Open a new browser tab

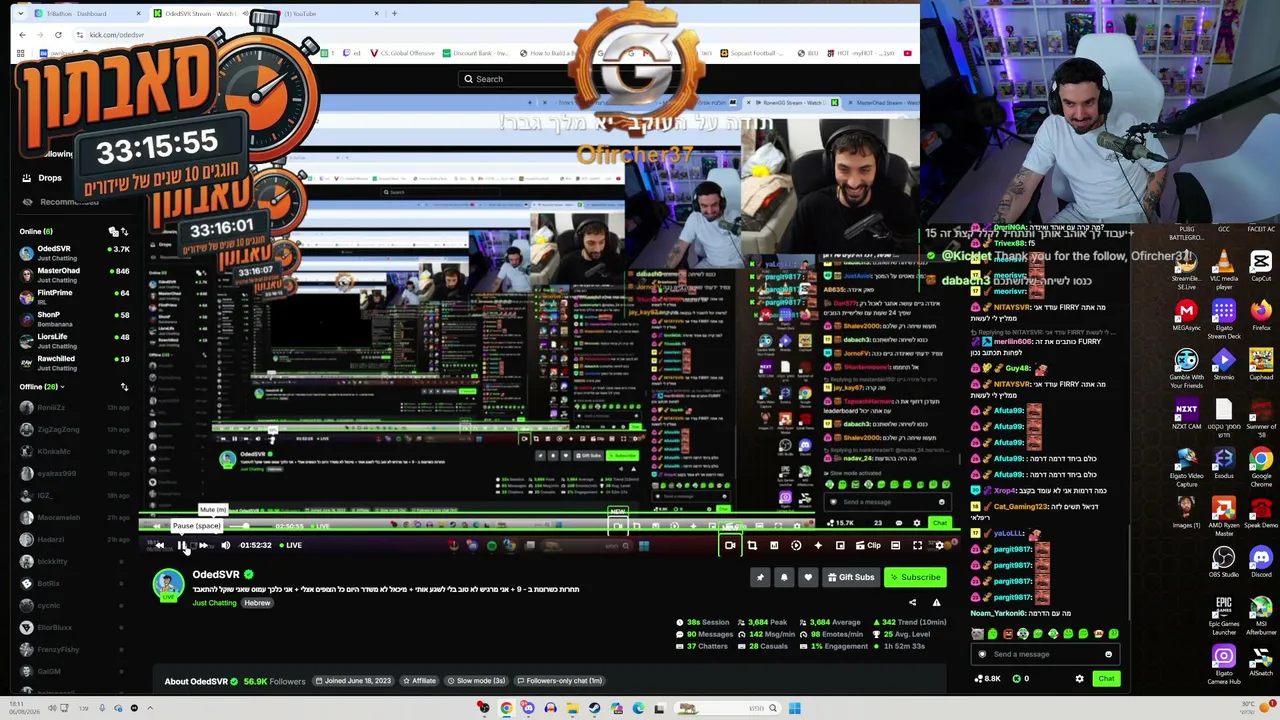tap(394, 14)
